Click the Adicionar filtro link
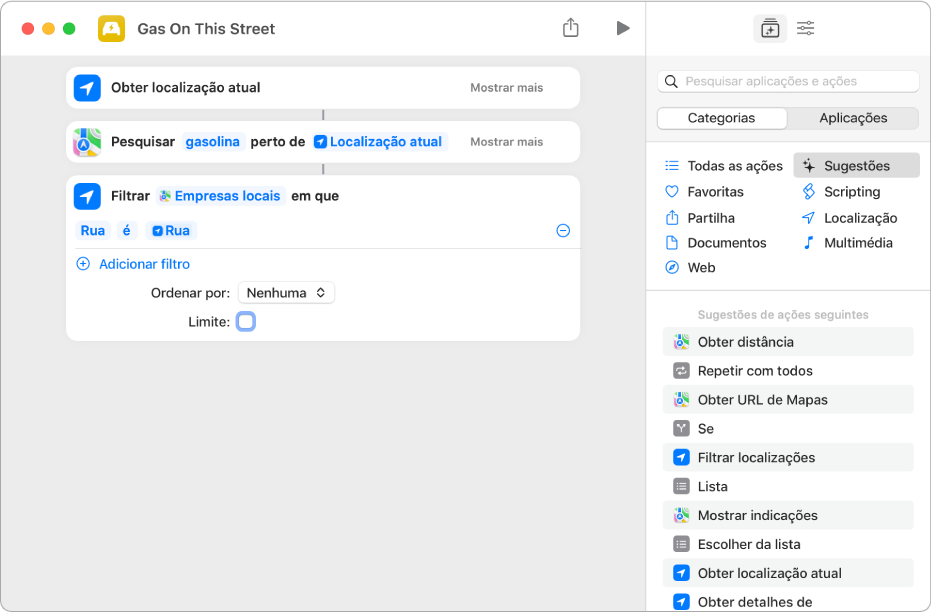This screenshot has width=931, height=612. coord(144,264)
